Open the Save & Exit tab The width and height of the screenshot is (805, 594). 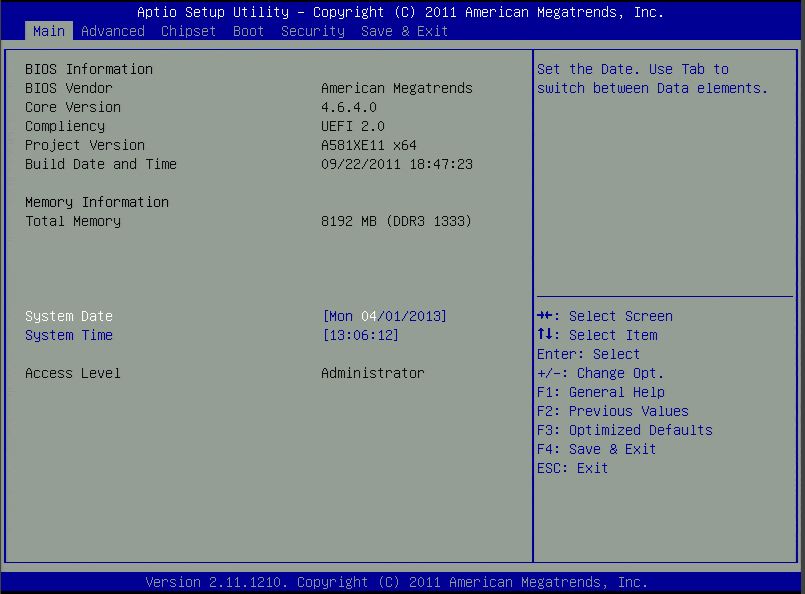(x=404, y=31)
